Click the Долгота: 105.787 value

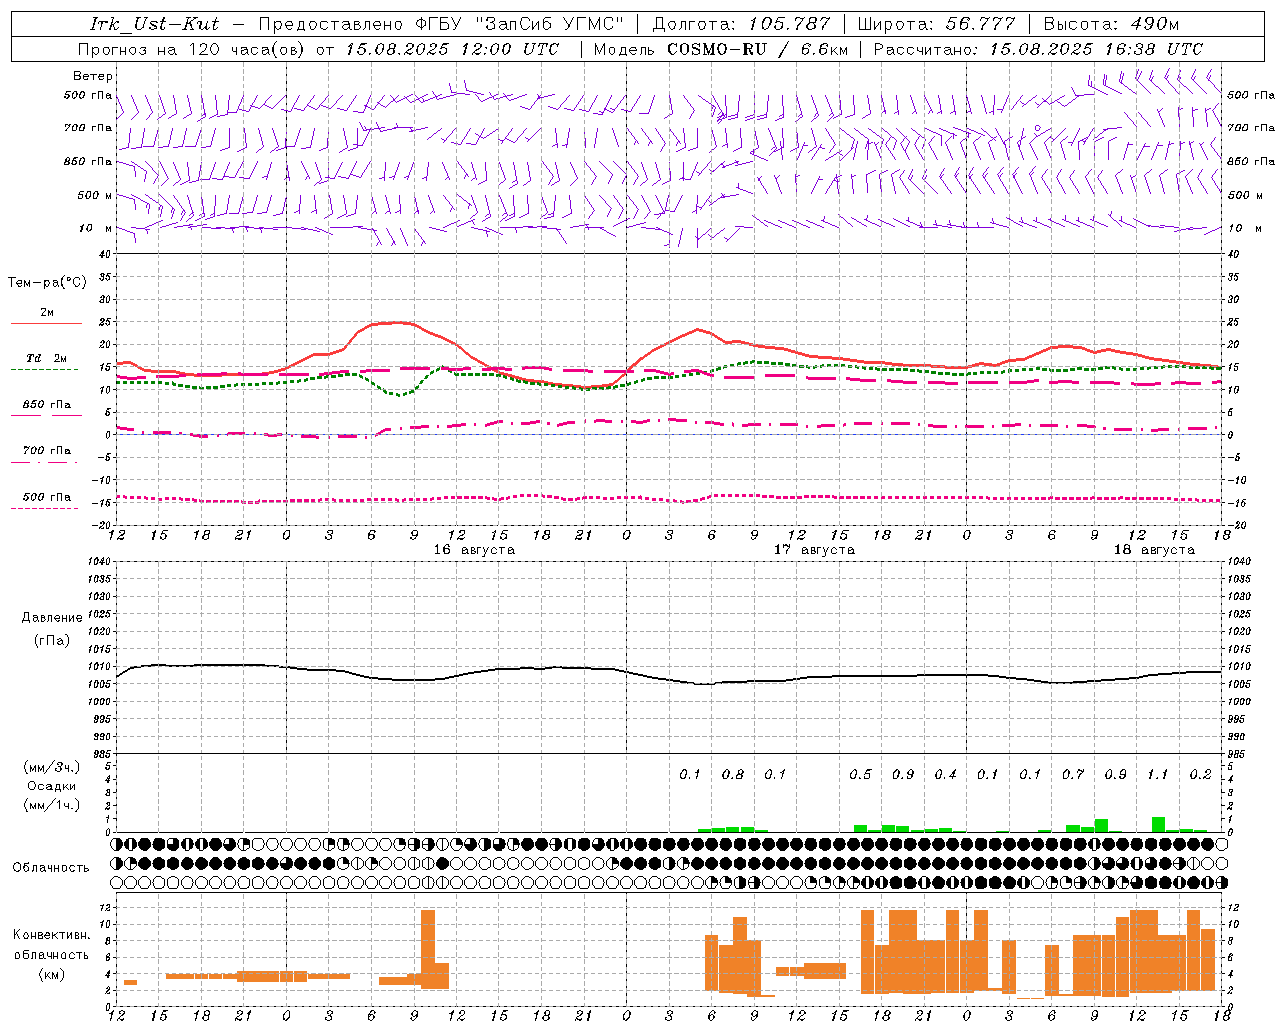[x=741, y=24]
